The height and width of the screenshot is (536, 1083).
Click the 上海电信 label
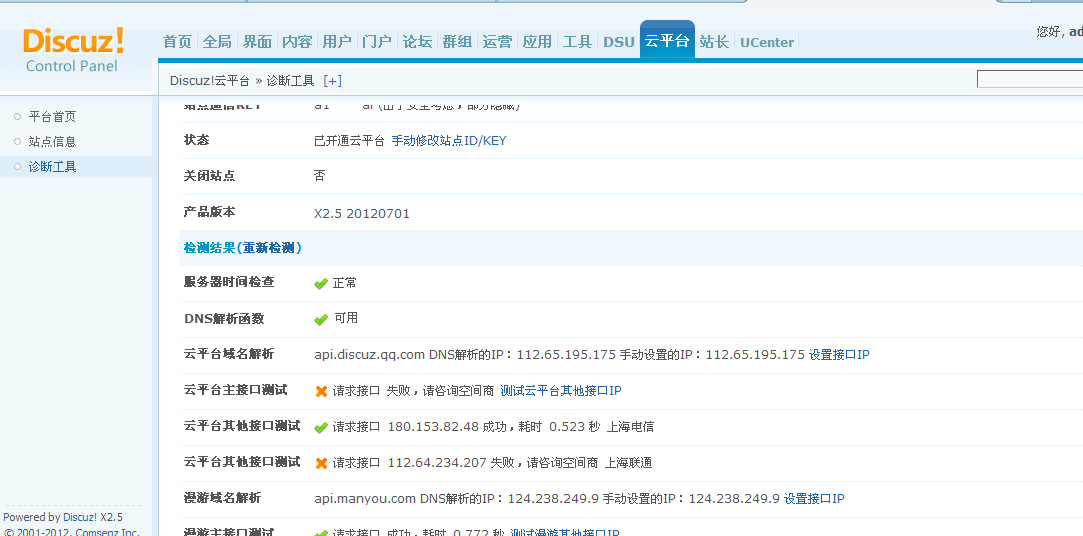click(x=630, y=427)
